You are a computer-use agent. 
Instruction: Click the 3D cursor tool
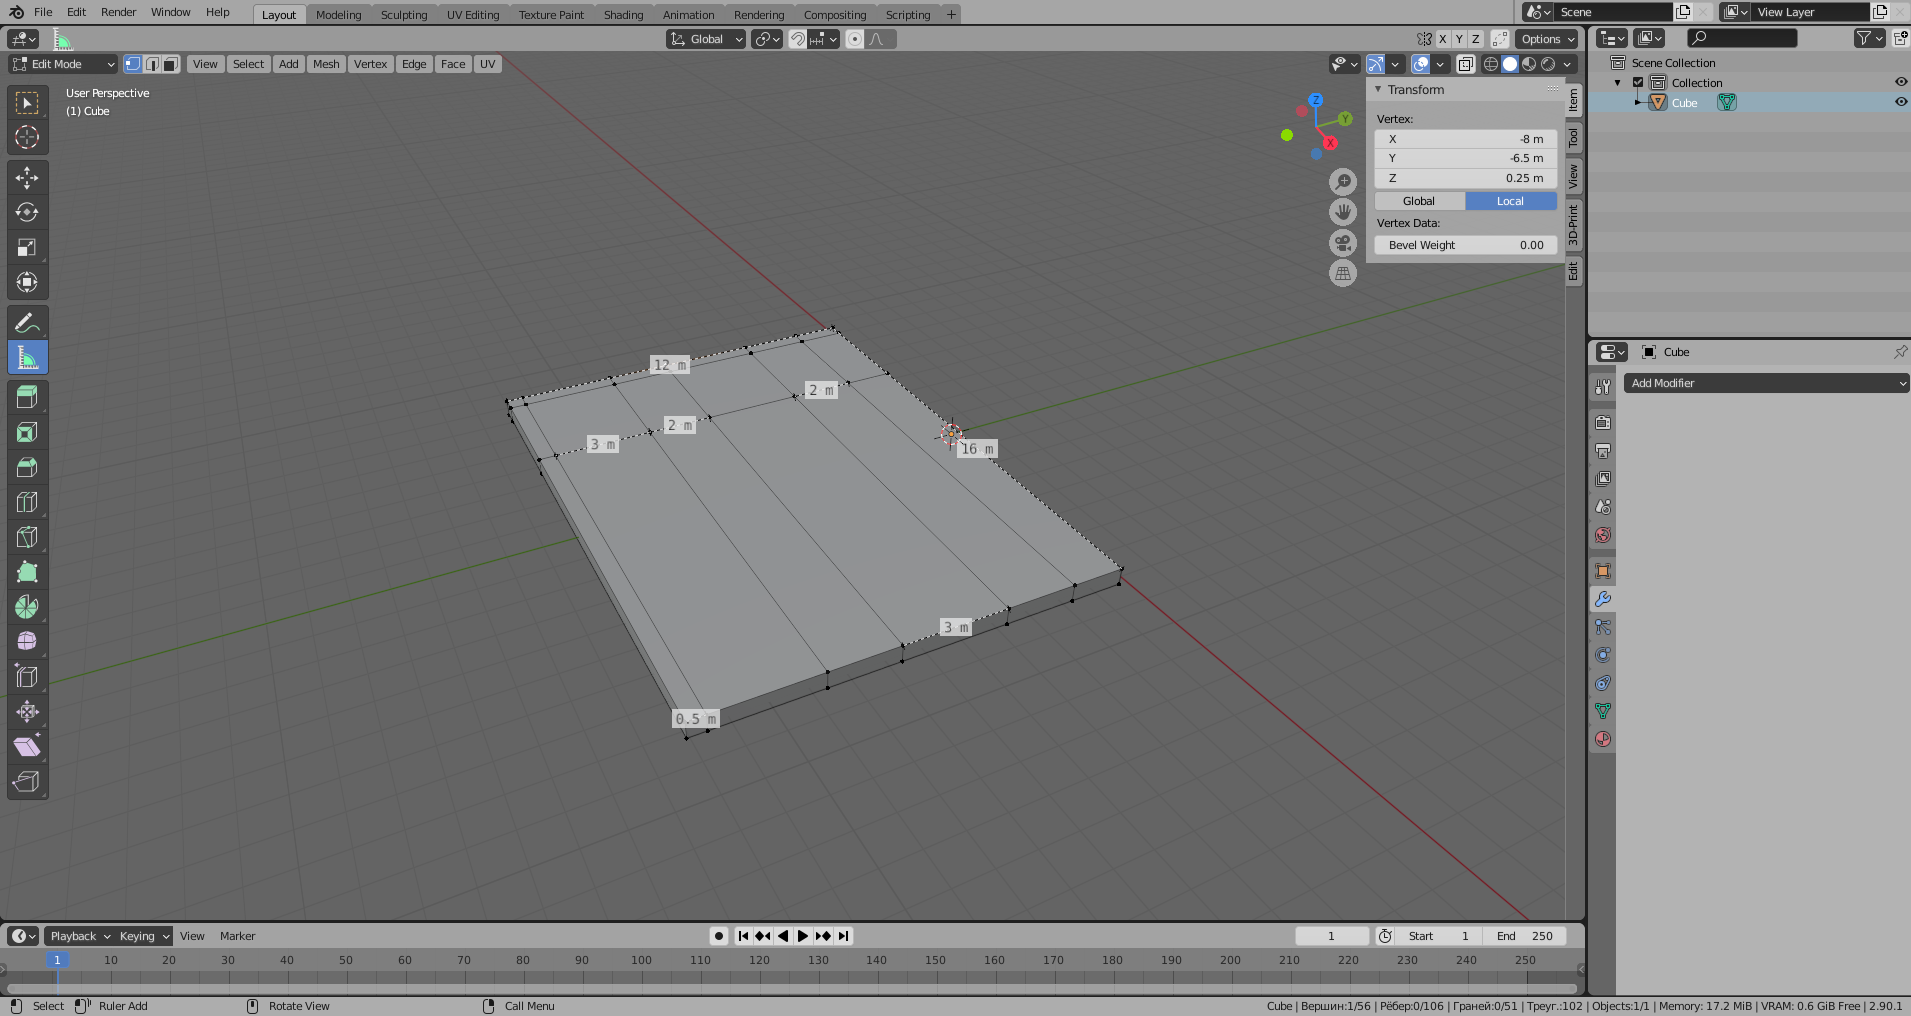27,138
